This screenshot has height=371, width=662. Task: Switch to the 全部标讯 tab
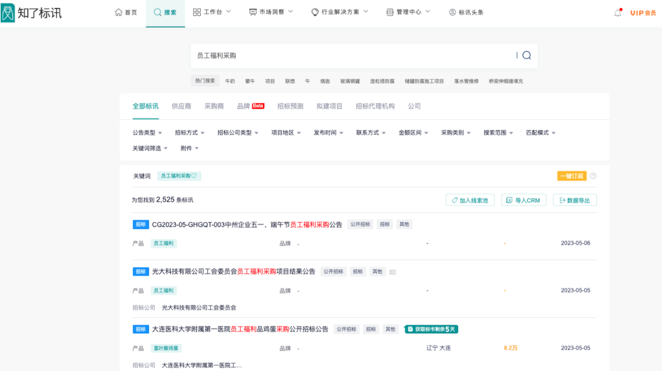pyautogui.click(x=146, y=106)
